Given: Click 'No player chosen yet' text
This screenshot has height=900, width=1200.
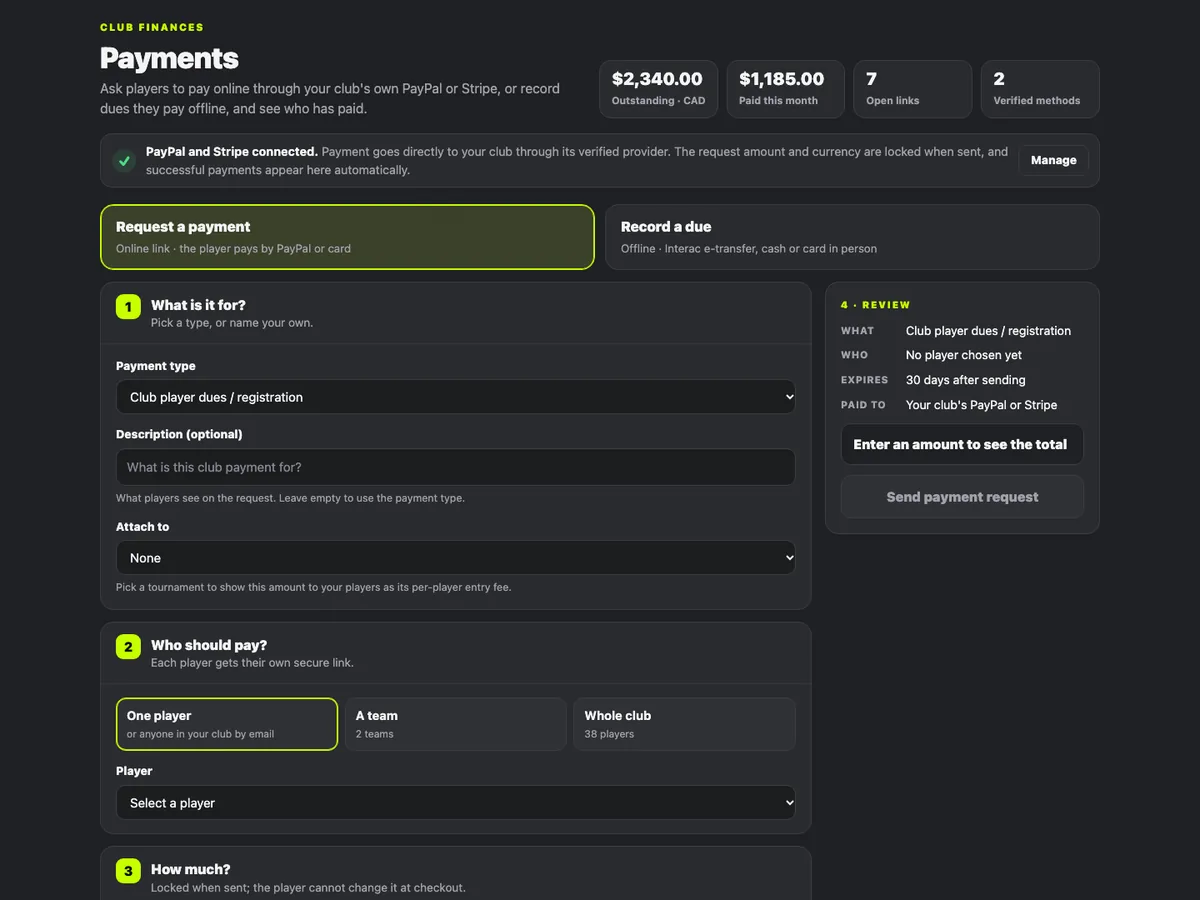Looking at the screenshot, I should click(x=964, y=355).
